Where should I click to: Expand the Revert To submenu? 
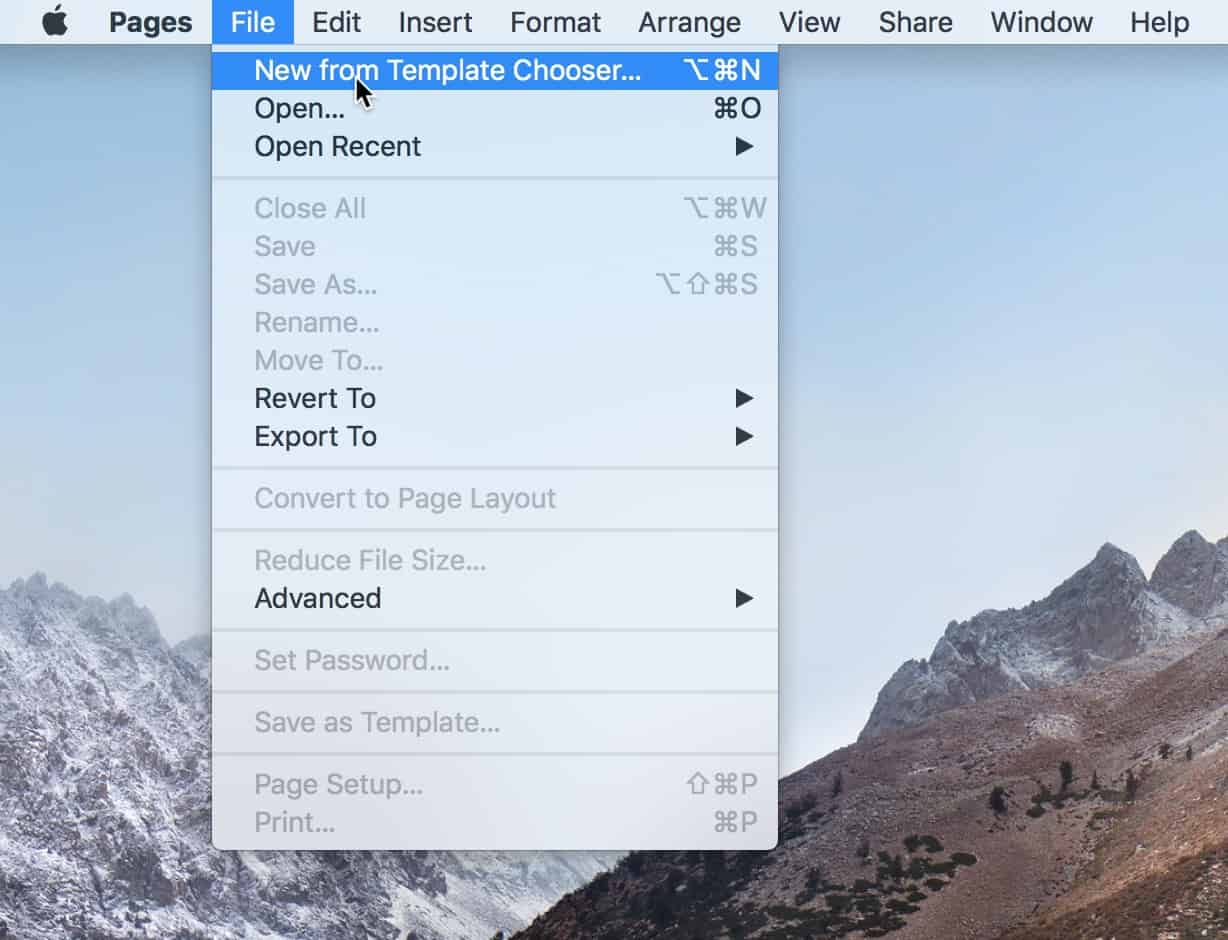[495, 398]
